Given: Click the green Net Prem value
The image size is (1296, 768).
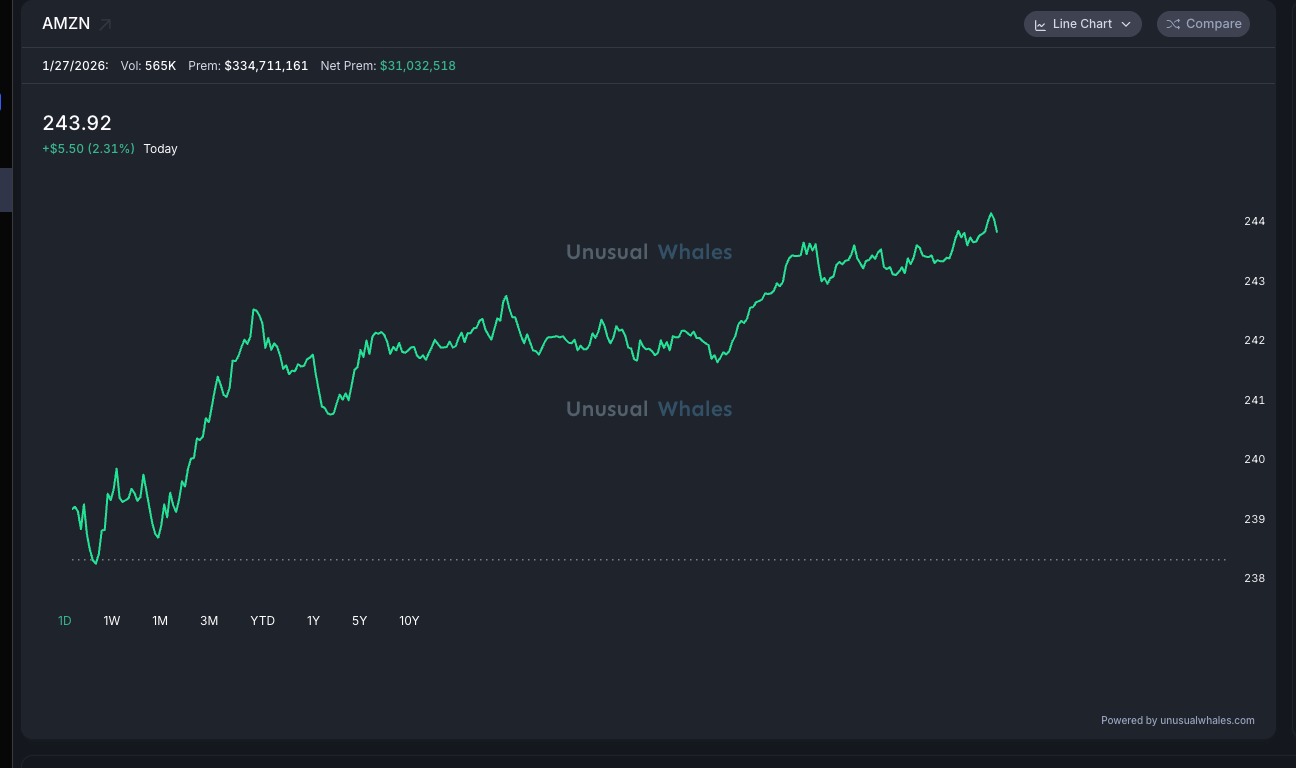Looking at the screenshot, I should pos(417,66).
